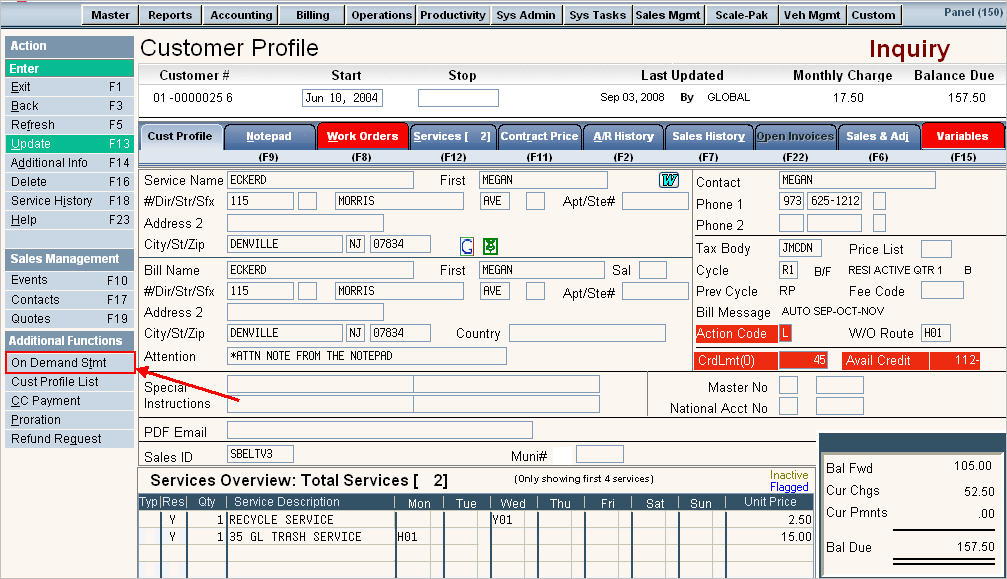Screen dimensions: 1007x579
Task: Click Enter in the Action panel
Action: coord(69,68)
